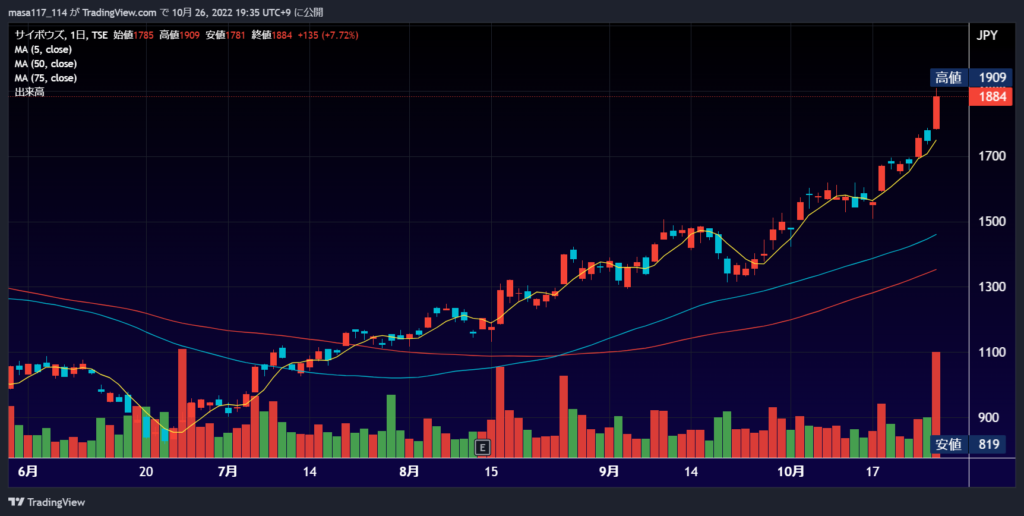Click the 出来高 volume indicator label

point(29,92)
